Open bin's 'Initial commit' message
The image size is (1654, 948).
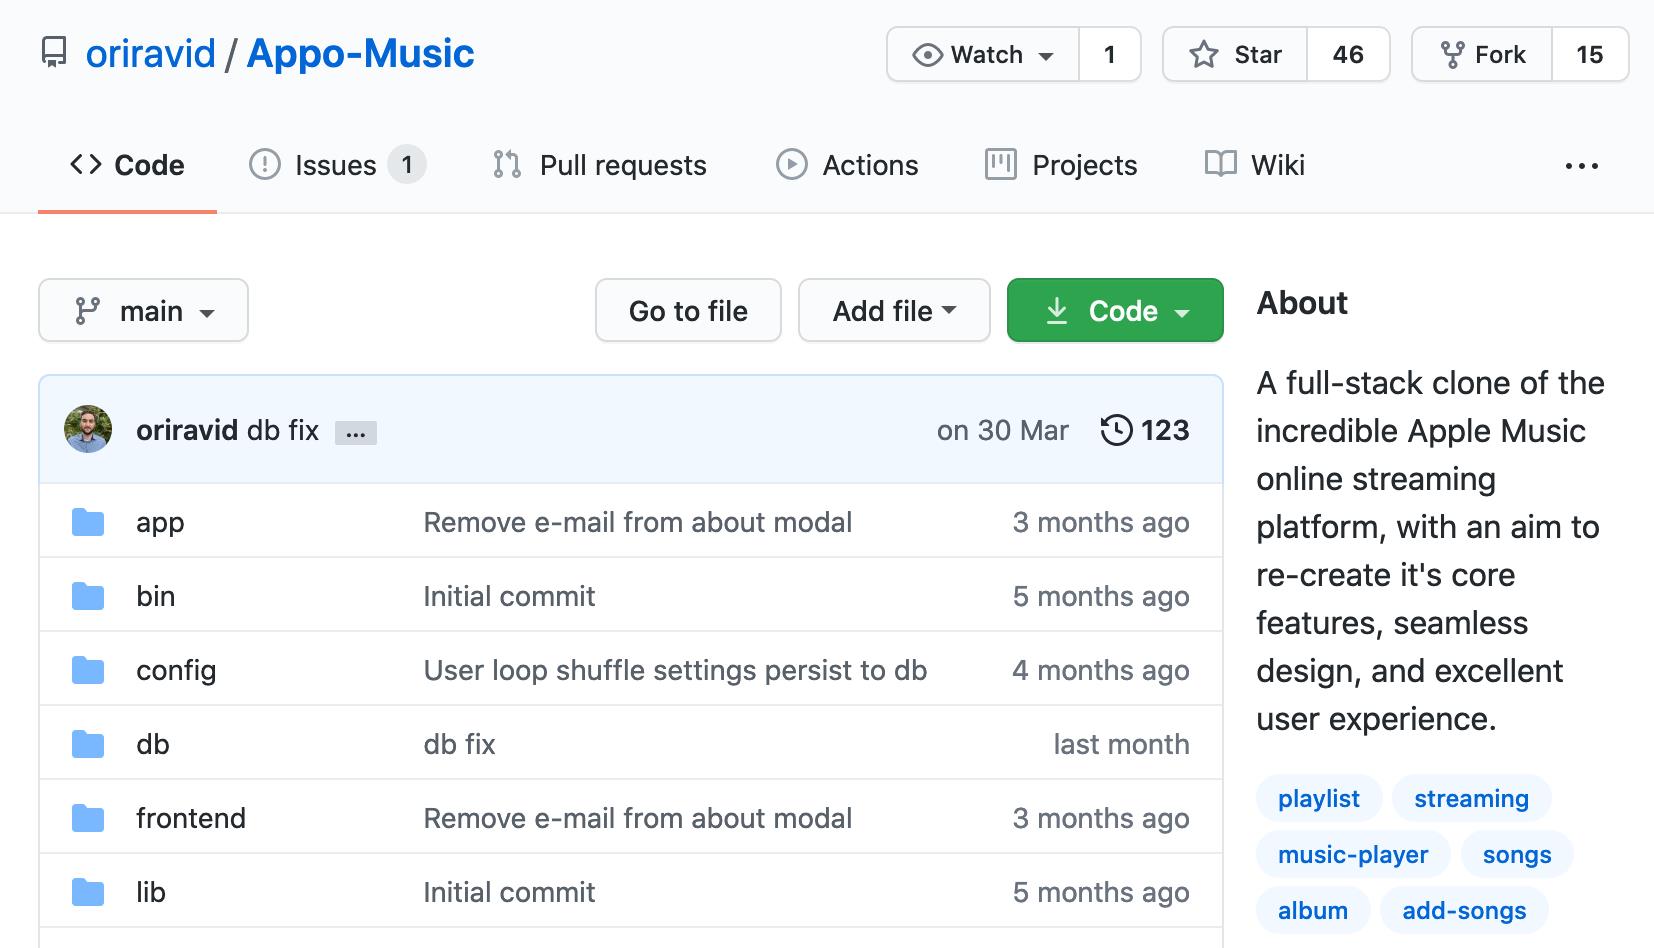tap(509, 596)
